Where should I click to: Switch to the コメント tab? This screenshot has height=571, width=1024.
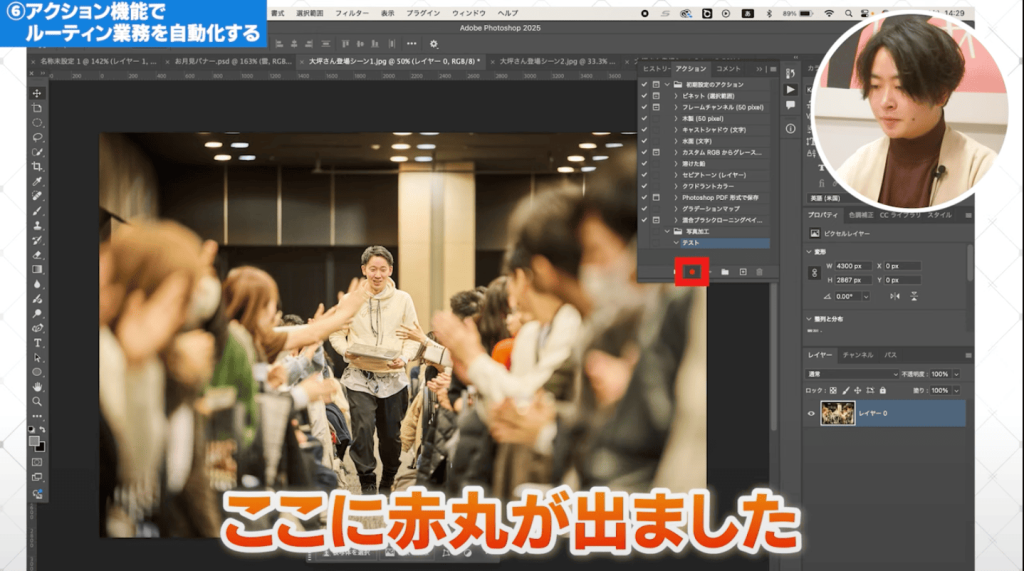click(x=728, y=69)
